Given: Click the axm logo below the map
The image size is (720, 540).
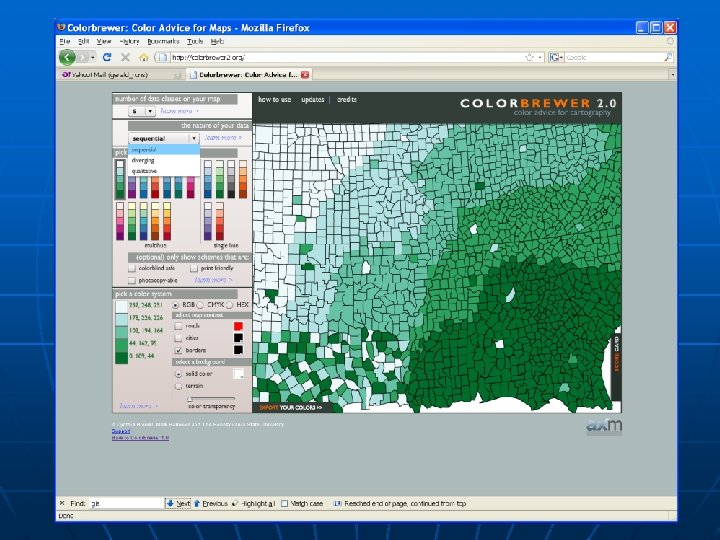Looking at the screenshot, I should pyautogui.click(x=604, y=426).
